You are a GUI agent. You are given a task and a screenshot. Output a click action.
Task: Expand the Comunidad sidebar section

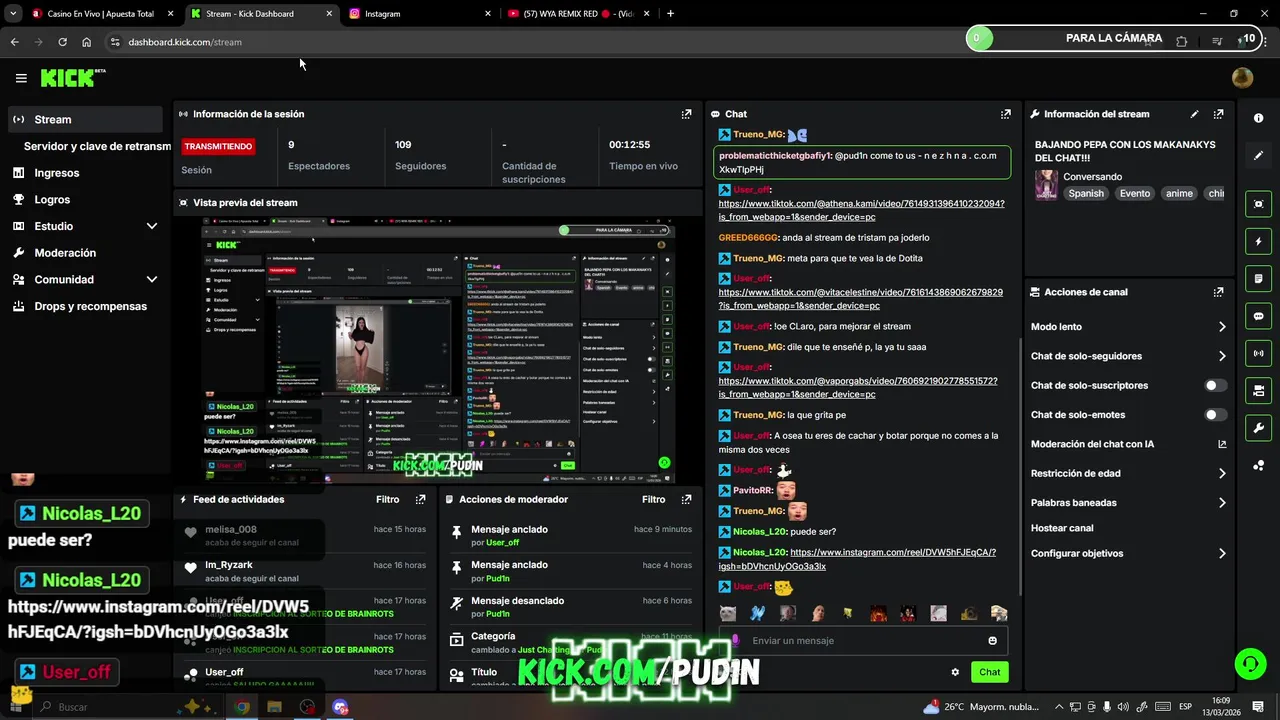[x=152, y=280]
